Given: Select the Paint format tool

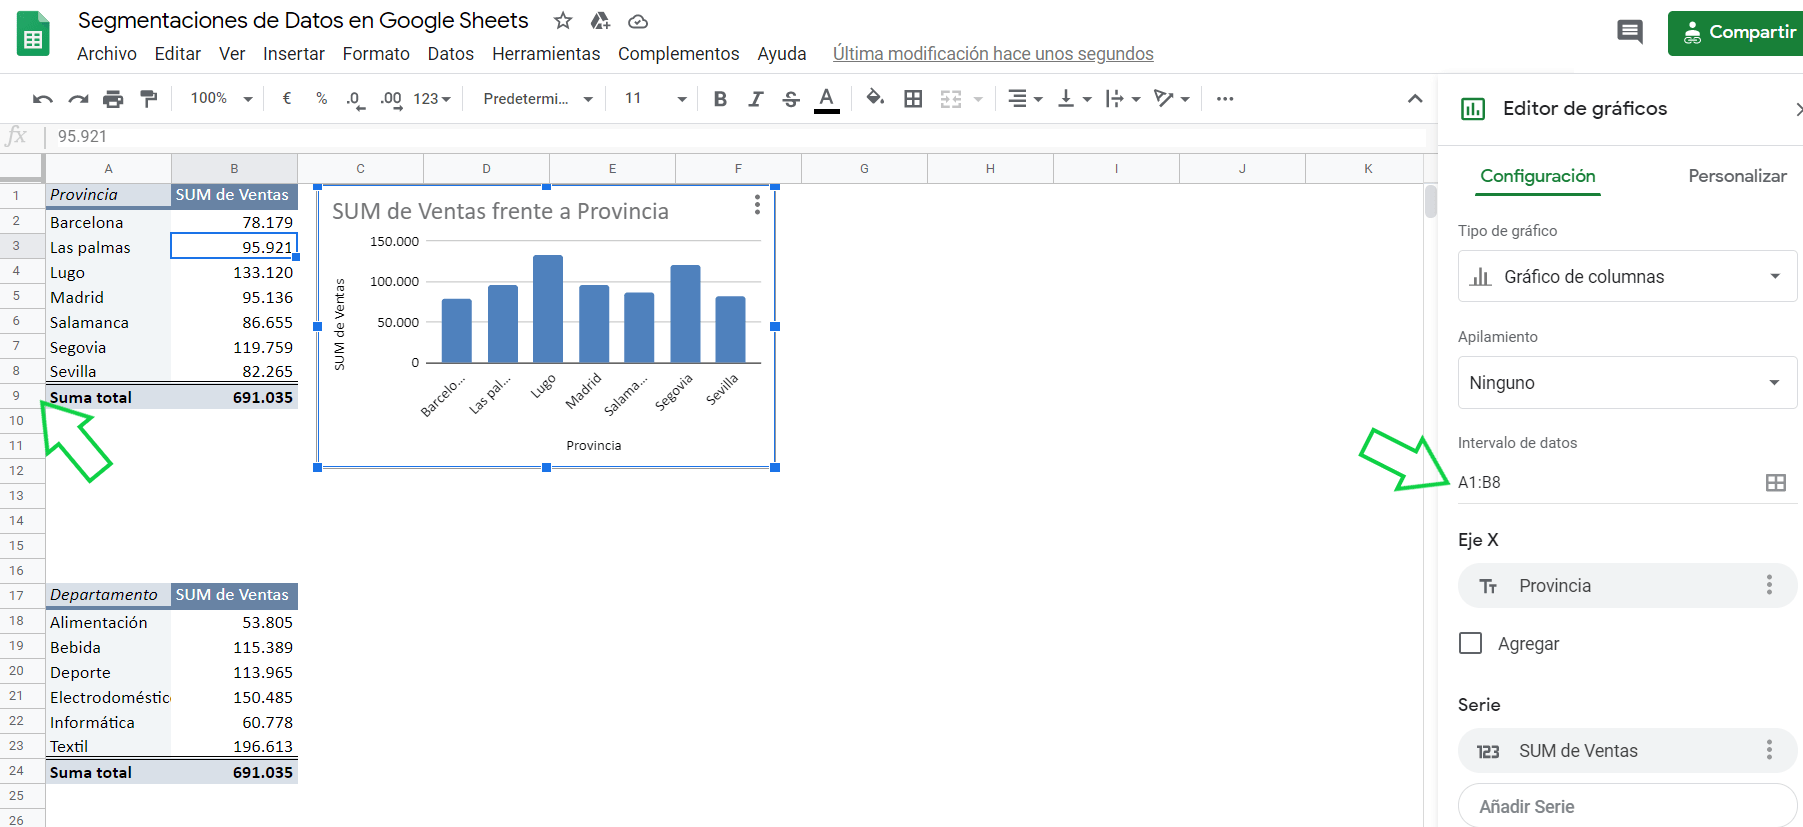Looking at the screenshot, I should point(149,98).
